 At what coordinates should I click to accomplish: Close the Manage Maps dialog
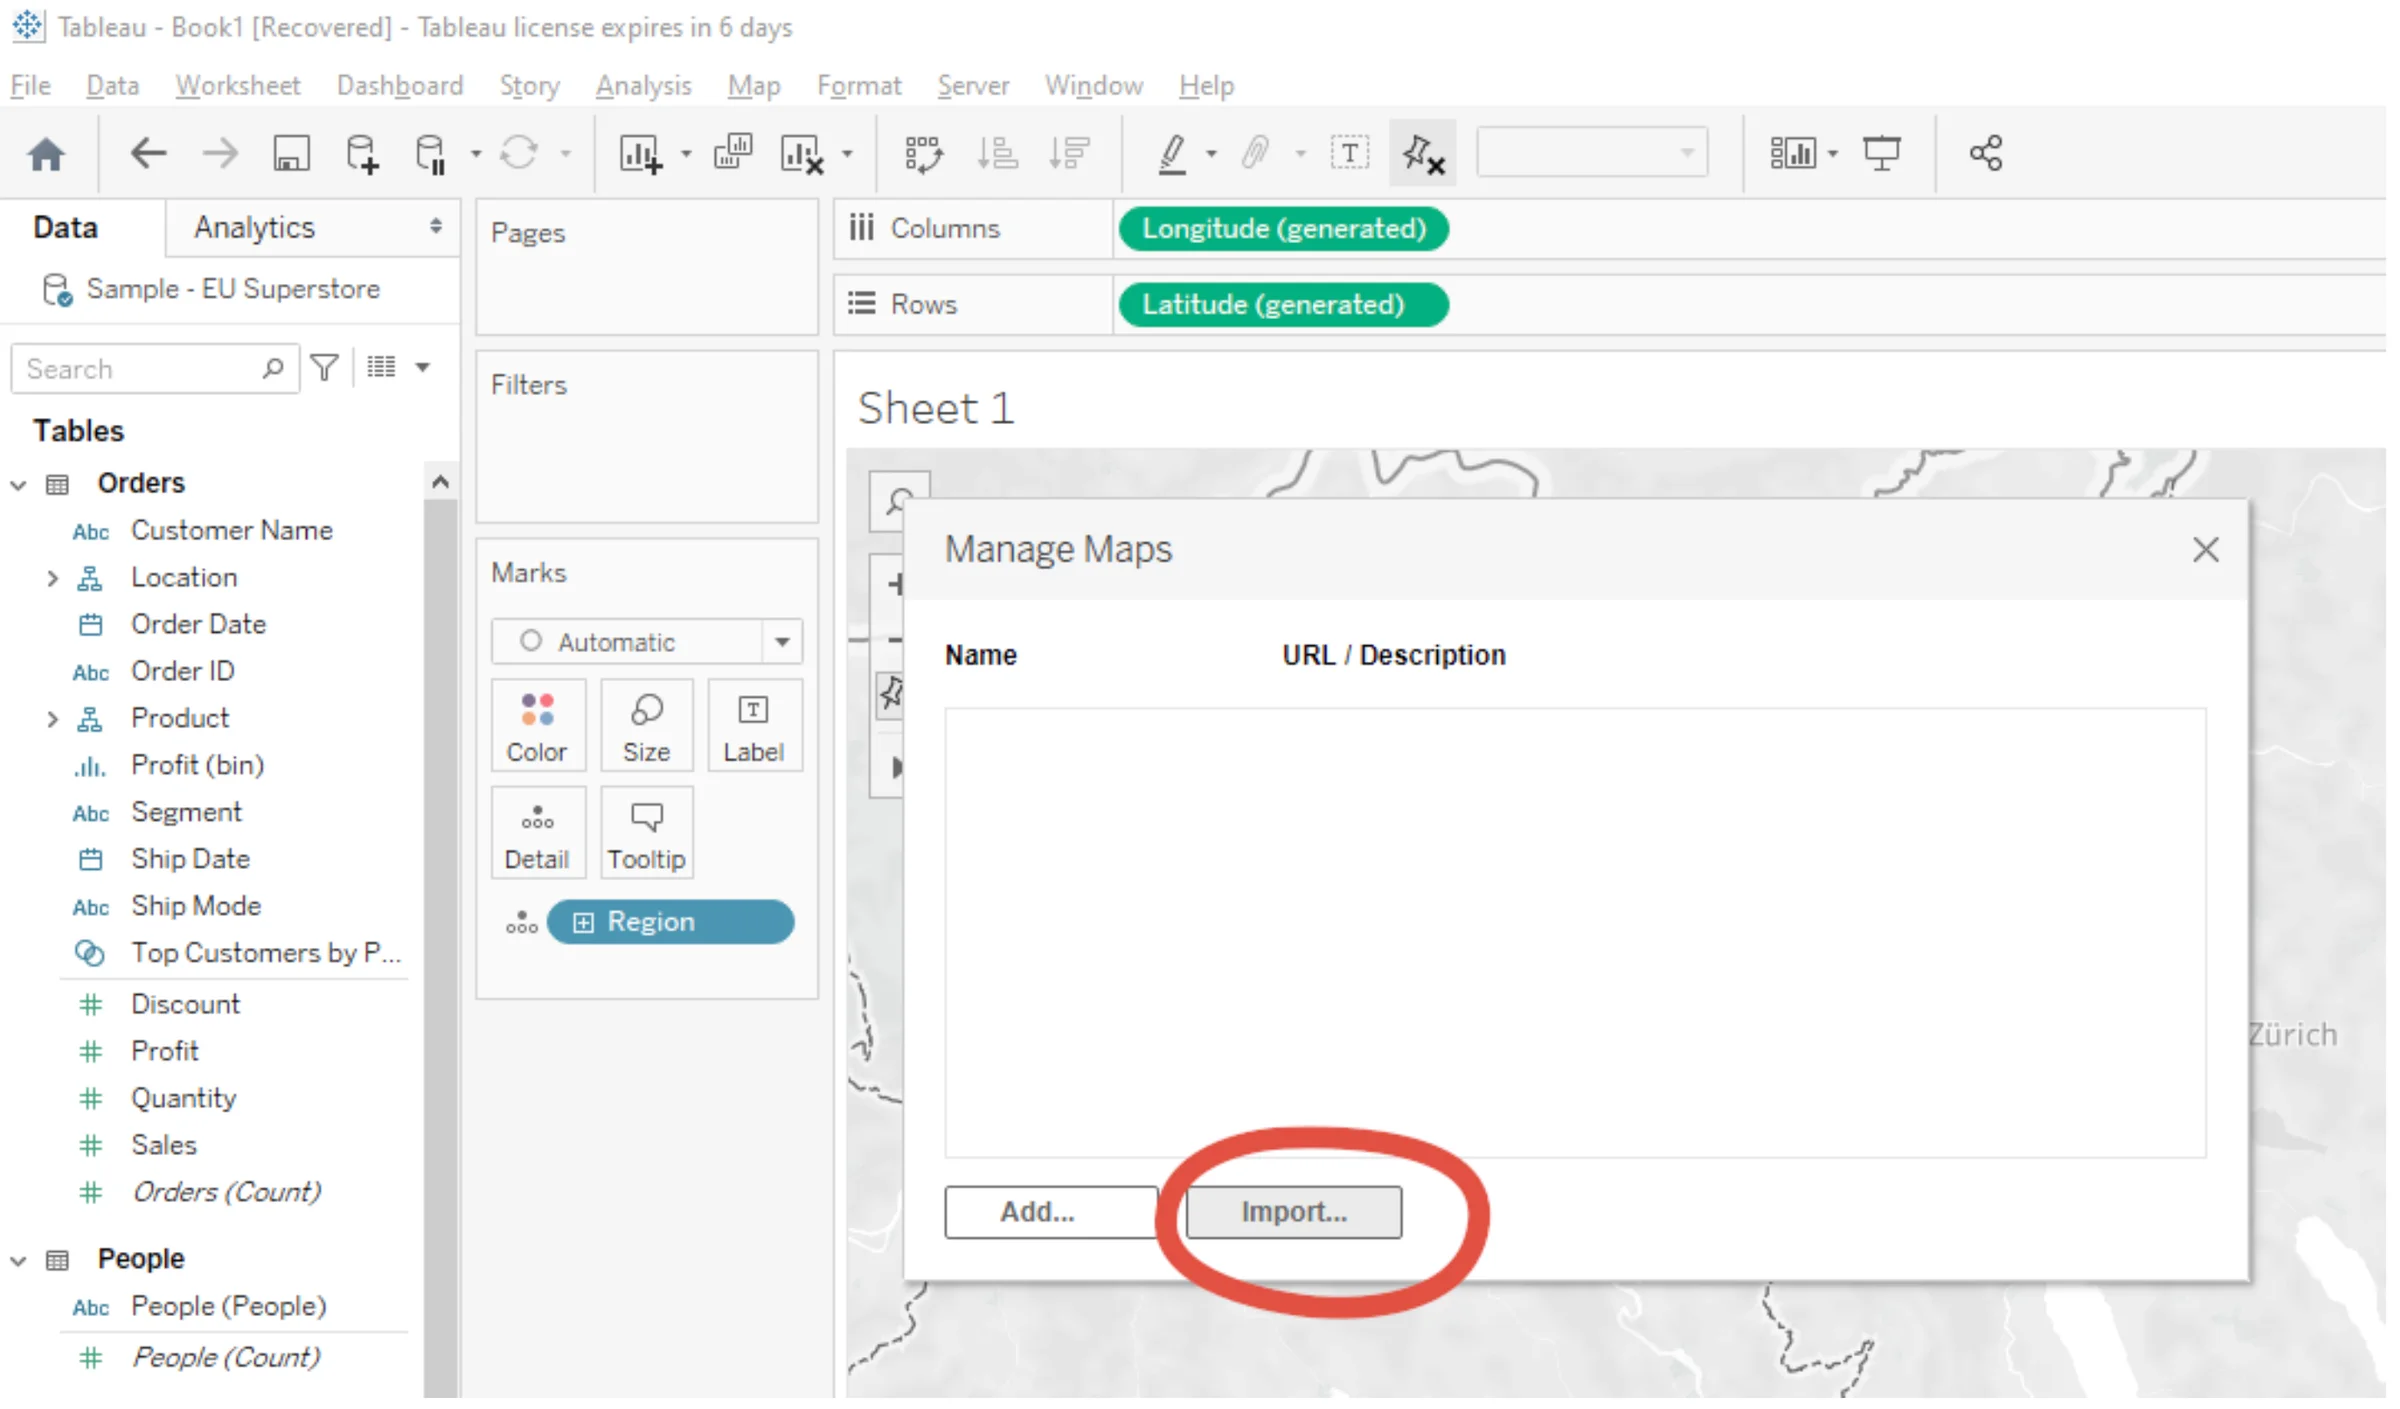[2205, 549]
